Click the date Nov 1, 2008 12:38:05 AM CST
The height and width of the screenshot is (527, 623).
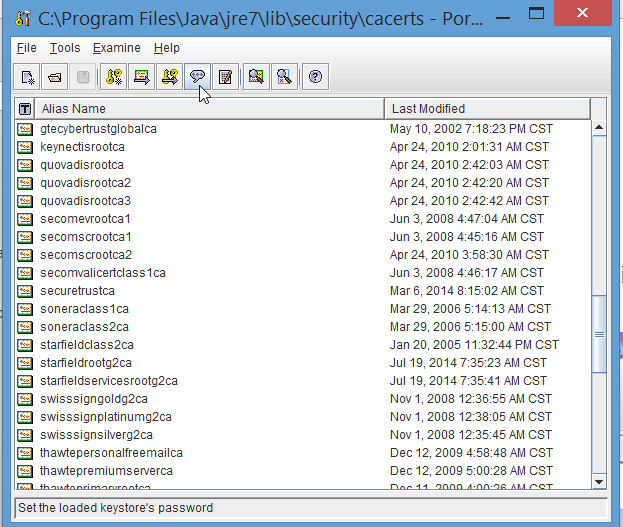(x=471, y=417)
